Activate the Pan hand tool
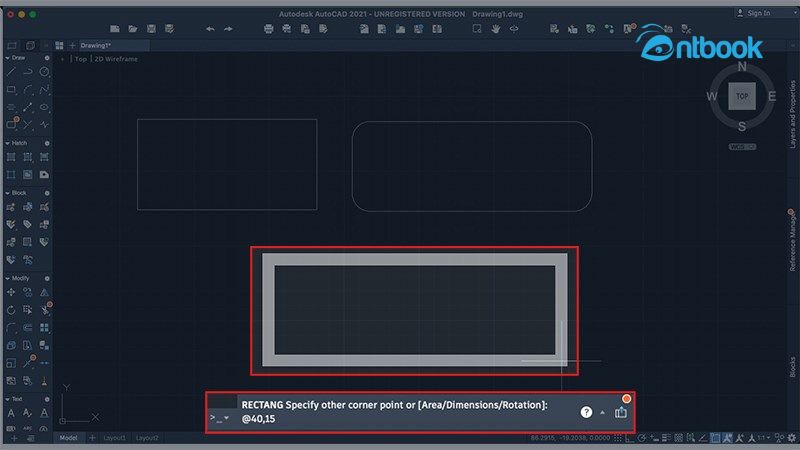The image size is (800, 450). [x=495, y=29]
